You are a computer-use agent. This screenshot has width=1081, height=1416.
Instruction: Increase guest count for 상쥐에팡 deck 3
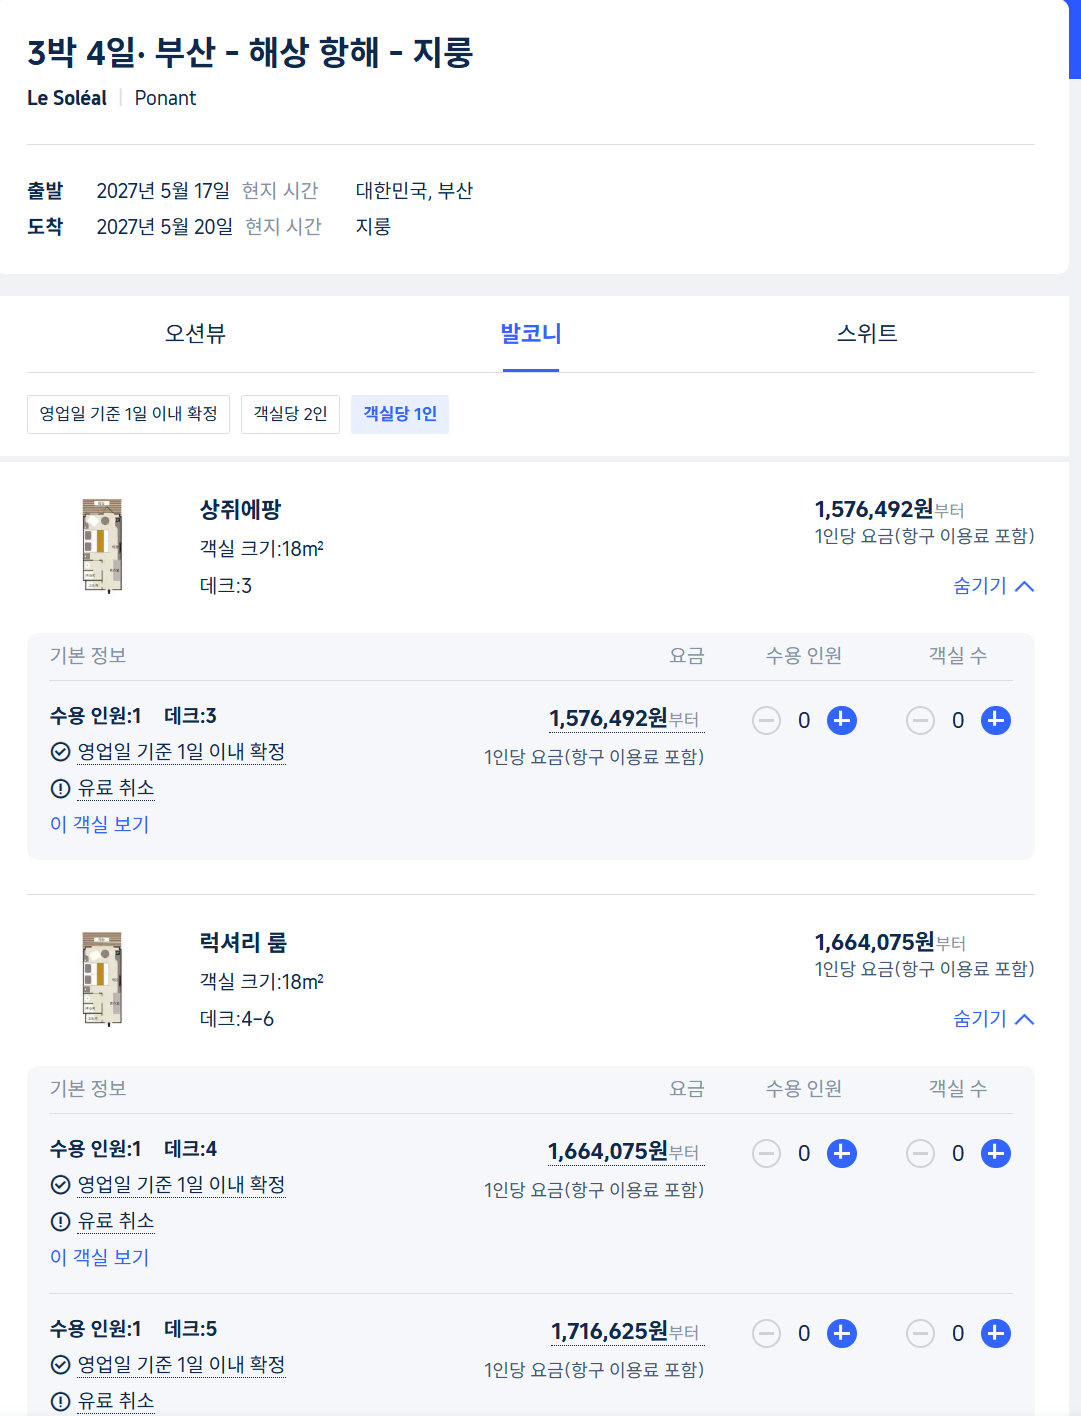pos(842,720)
